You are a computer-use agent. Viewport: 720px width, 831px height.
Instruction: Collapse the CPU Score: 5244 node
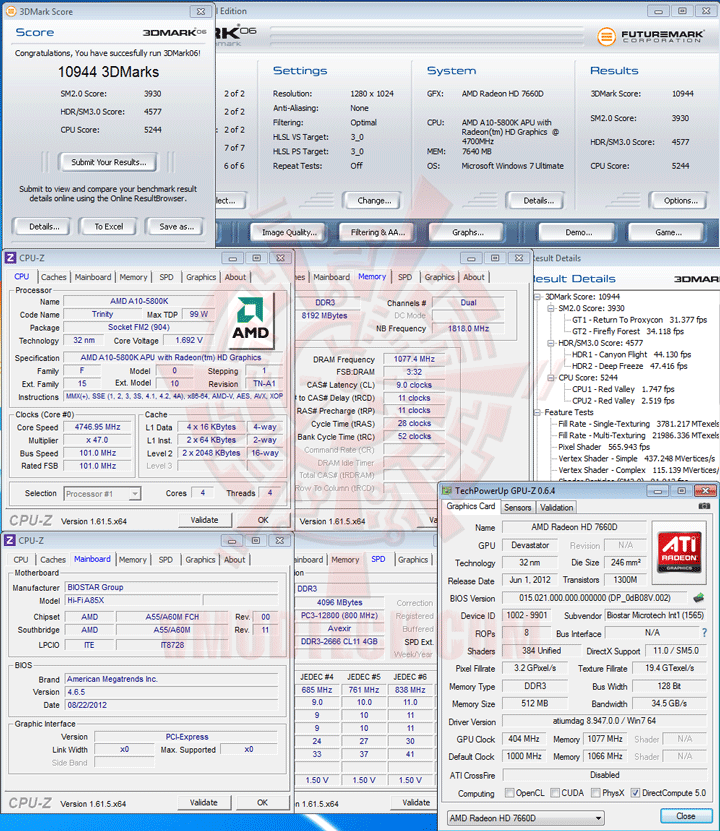[x=550, y=378]
